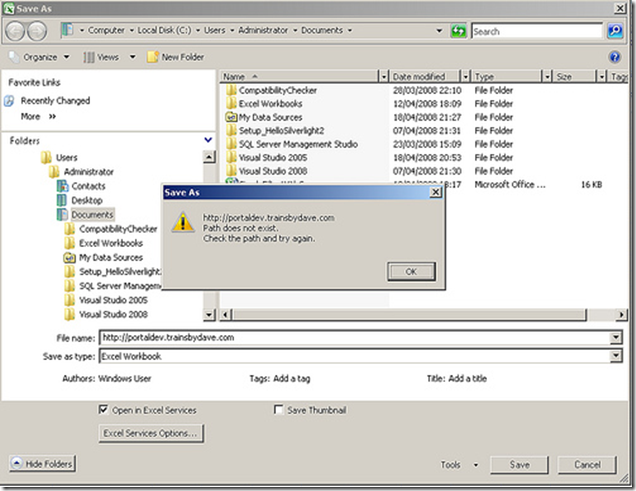Click Documents in the address bar
The height and width of the screenshot is (491, 636).
[322, 30]
